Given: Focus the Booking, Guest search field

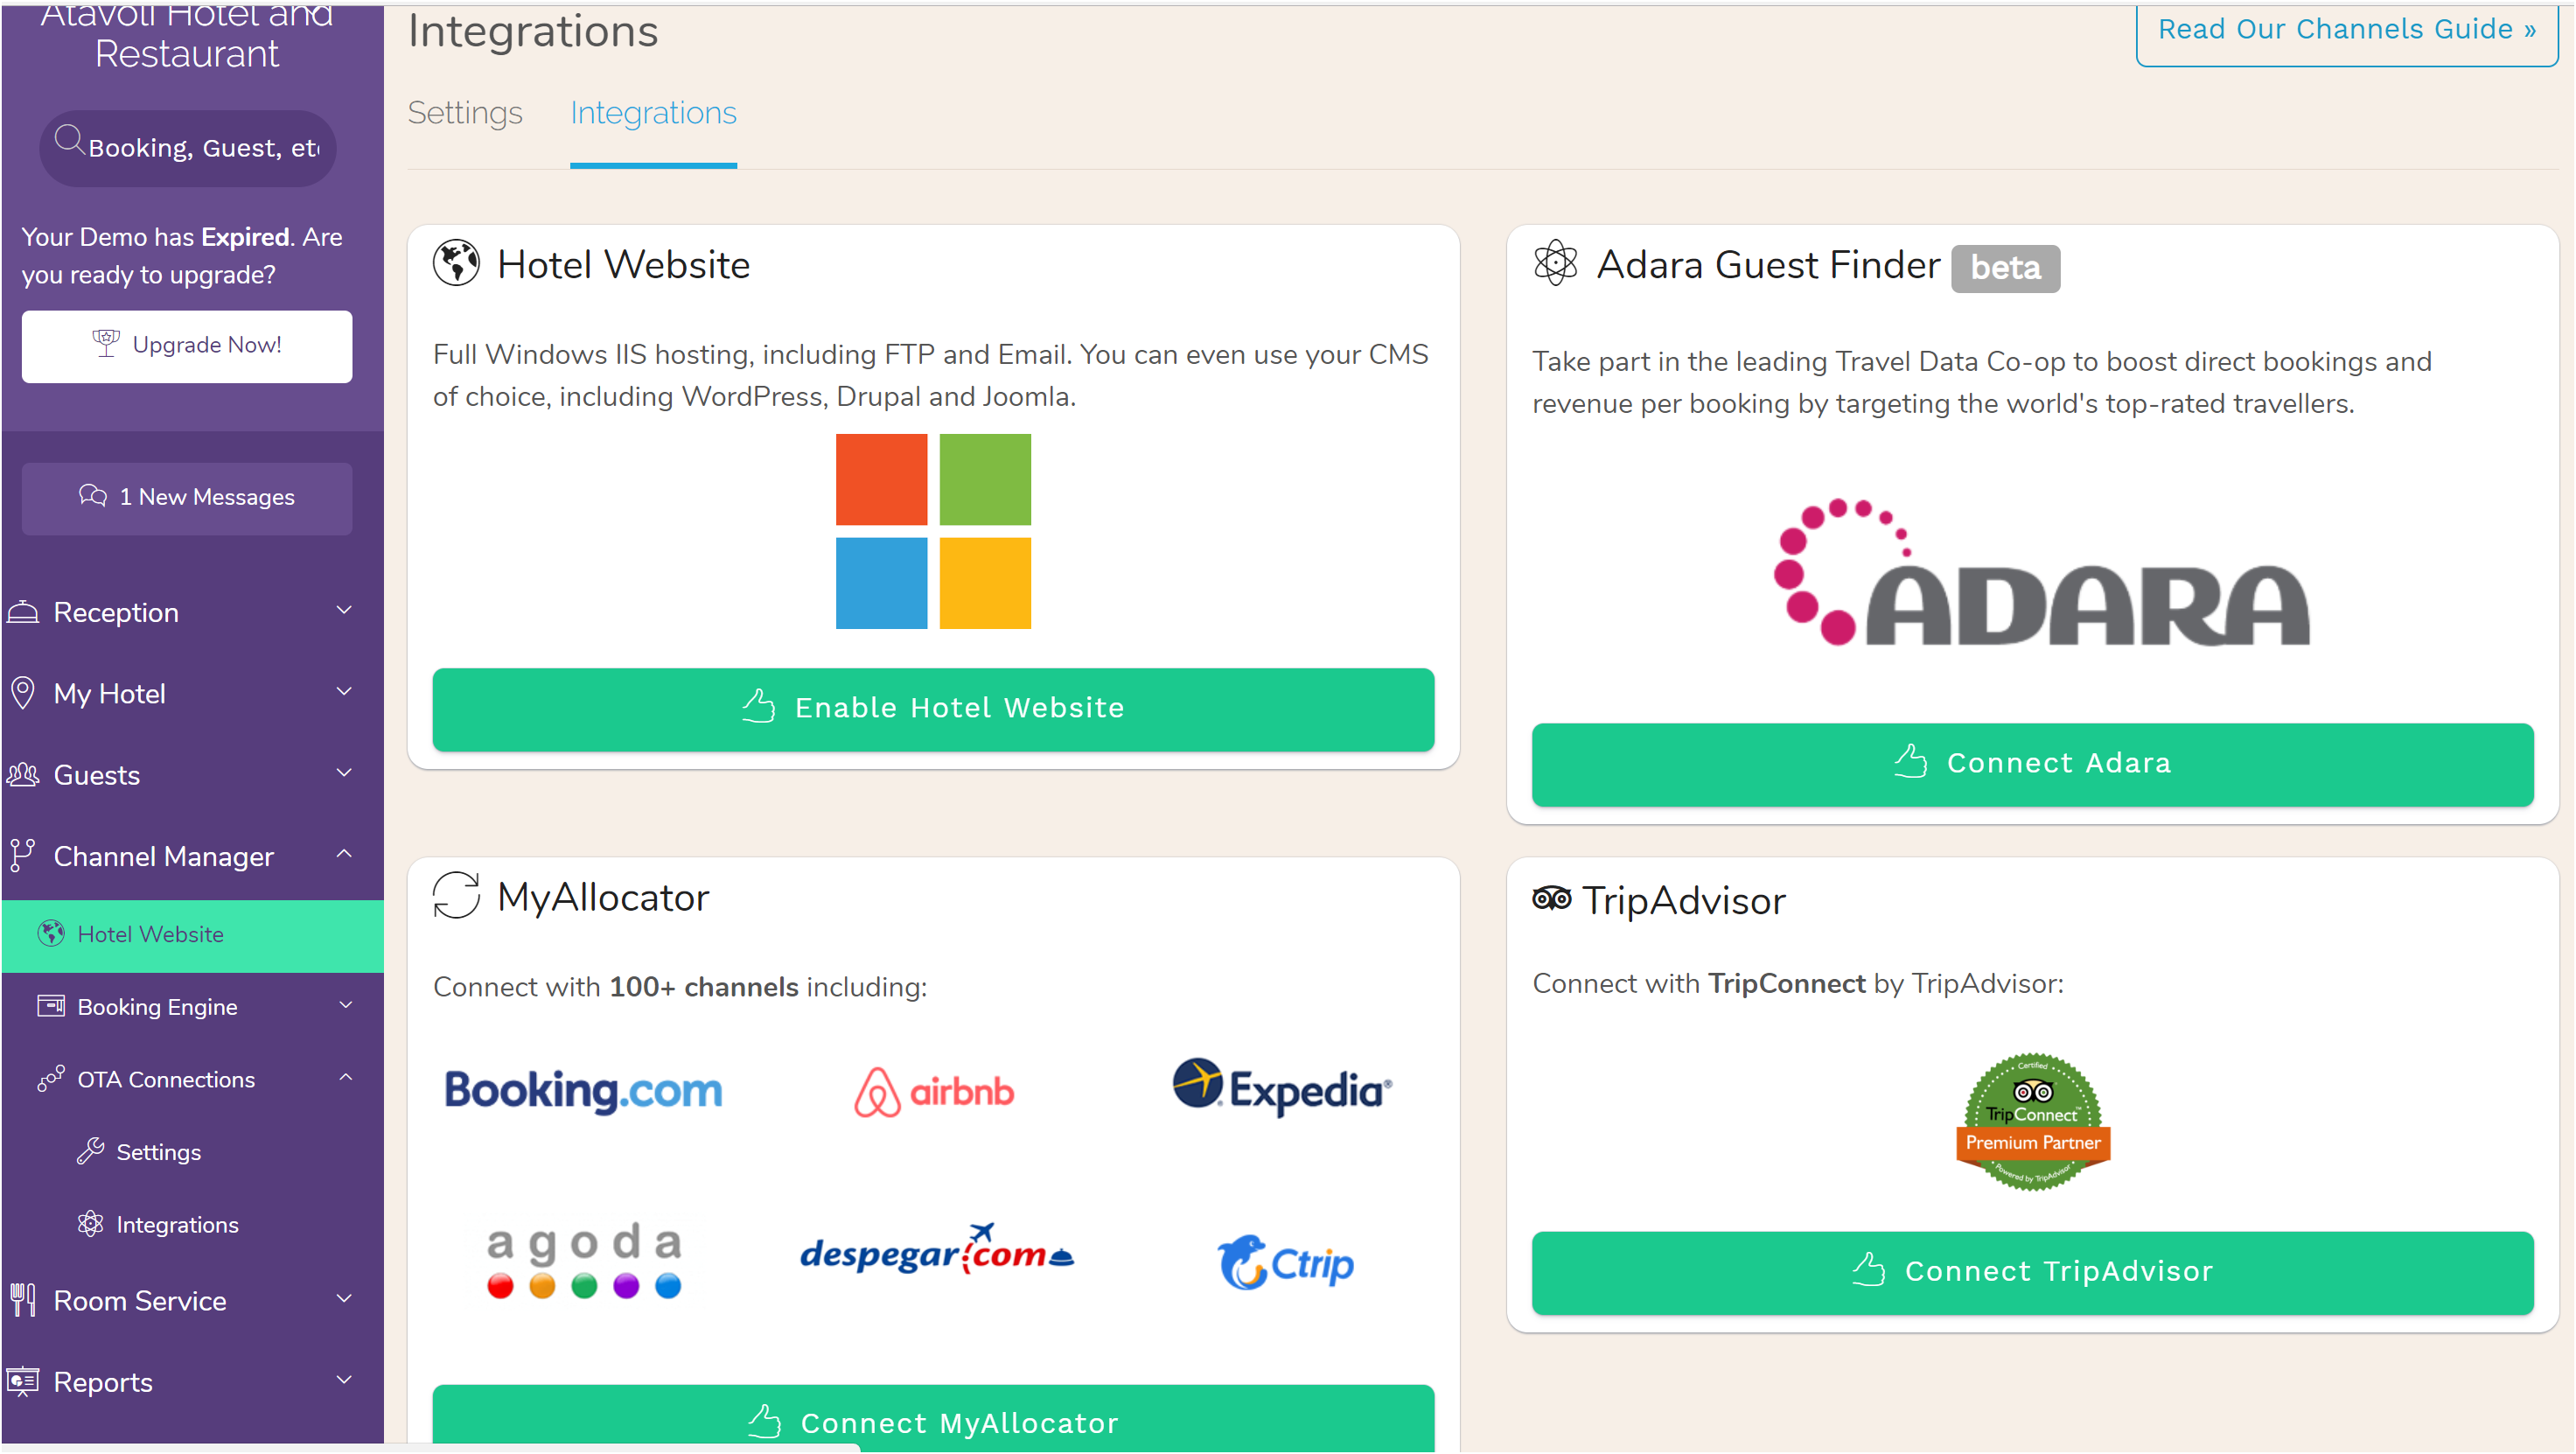Looking at the screenshot, I should pos(188,148).
